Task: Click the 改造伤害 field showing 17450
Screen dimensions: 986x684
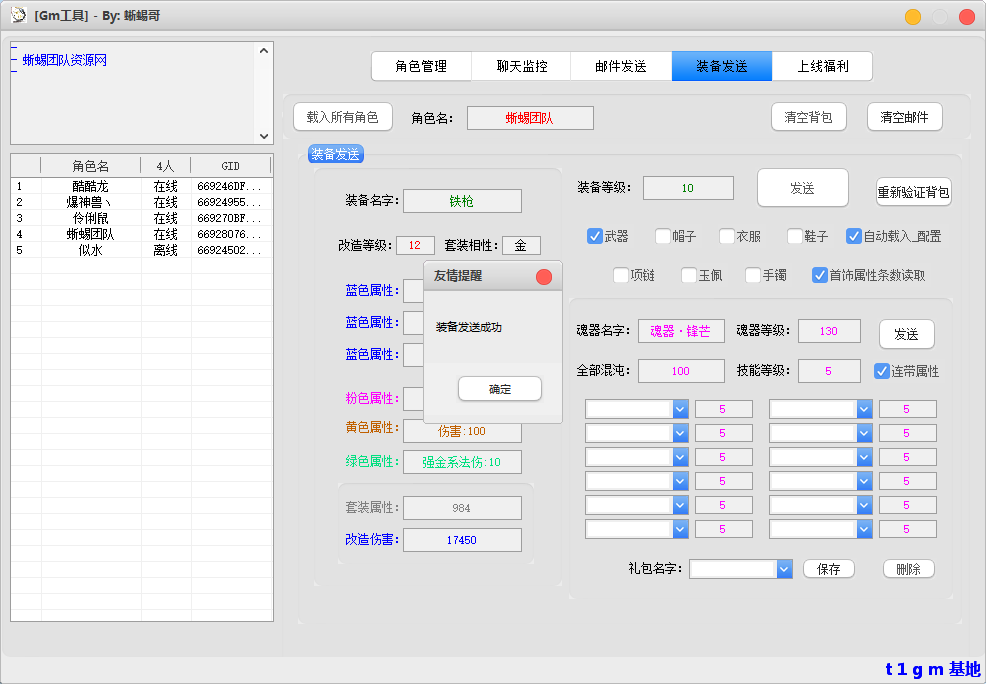Action: 462,540
